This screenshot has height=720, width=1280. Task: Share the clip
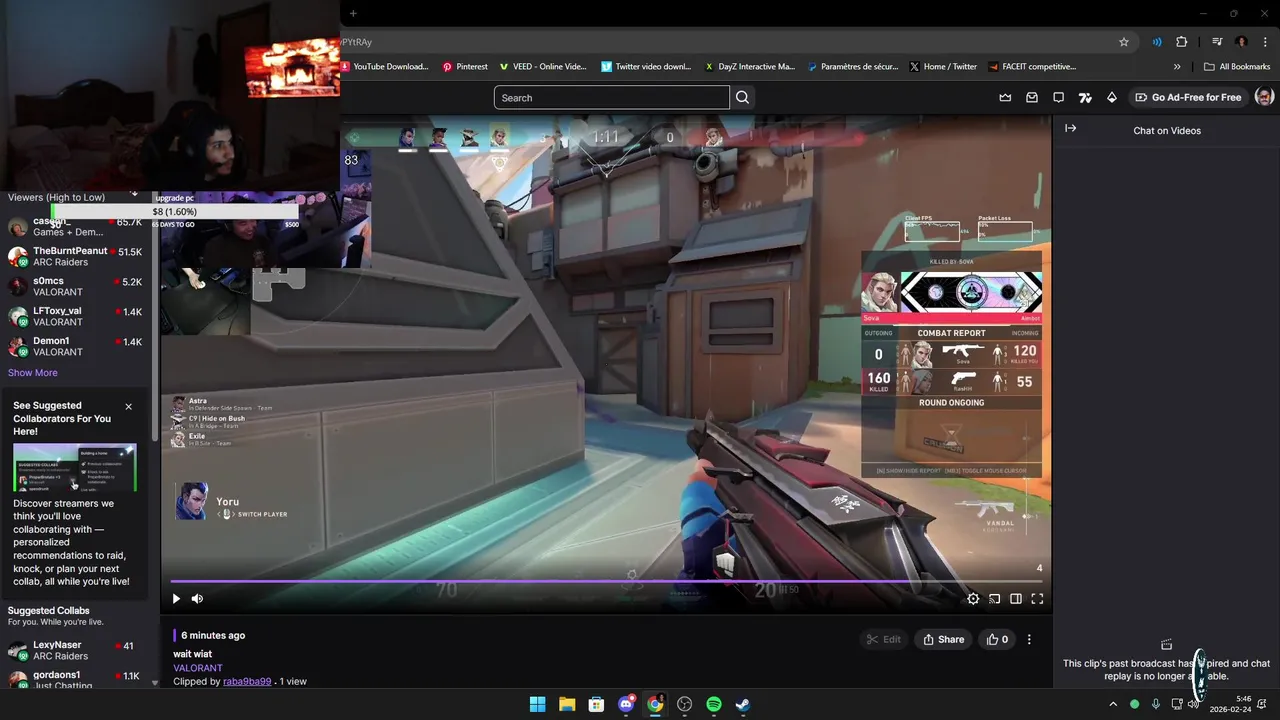pyautogui.click(x=943, y=639)
